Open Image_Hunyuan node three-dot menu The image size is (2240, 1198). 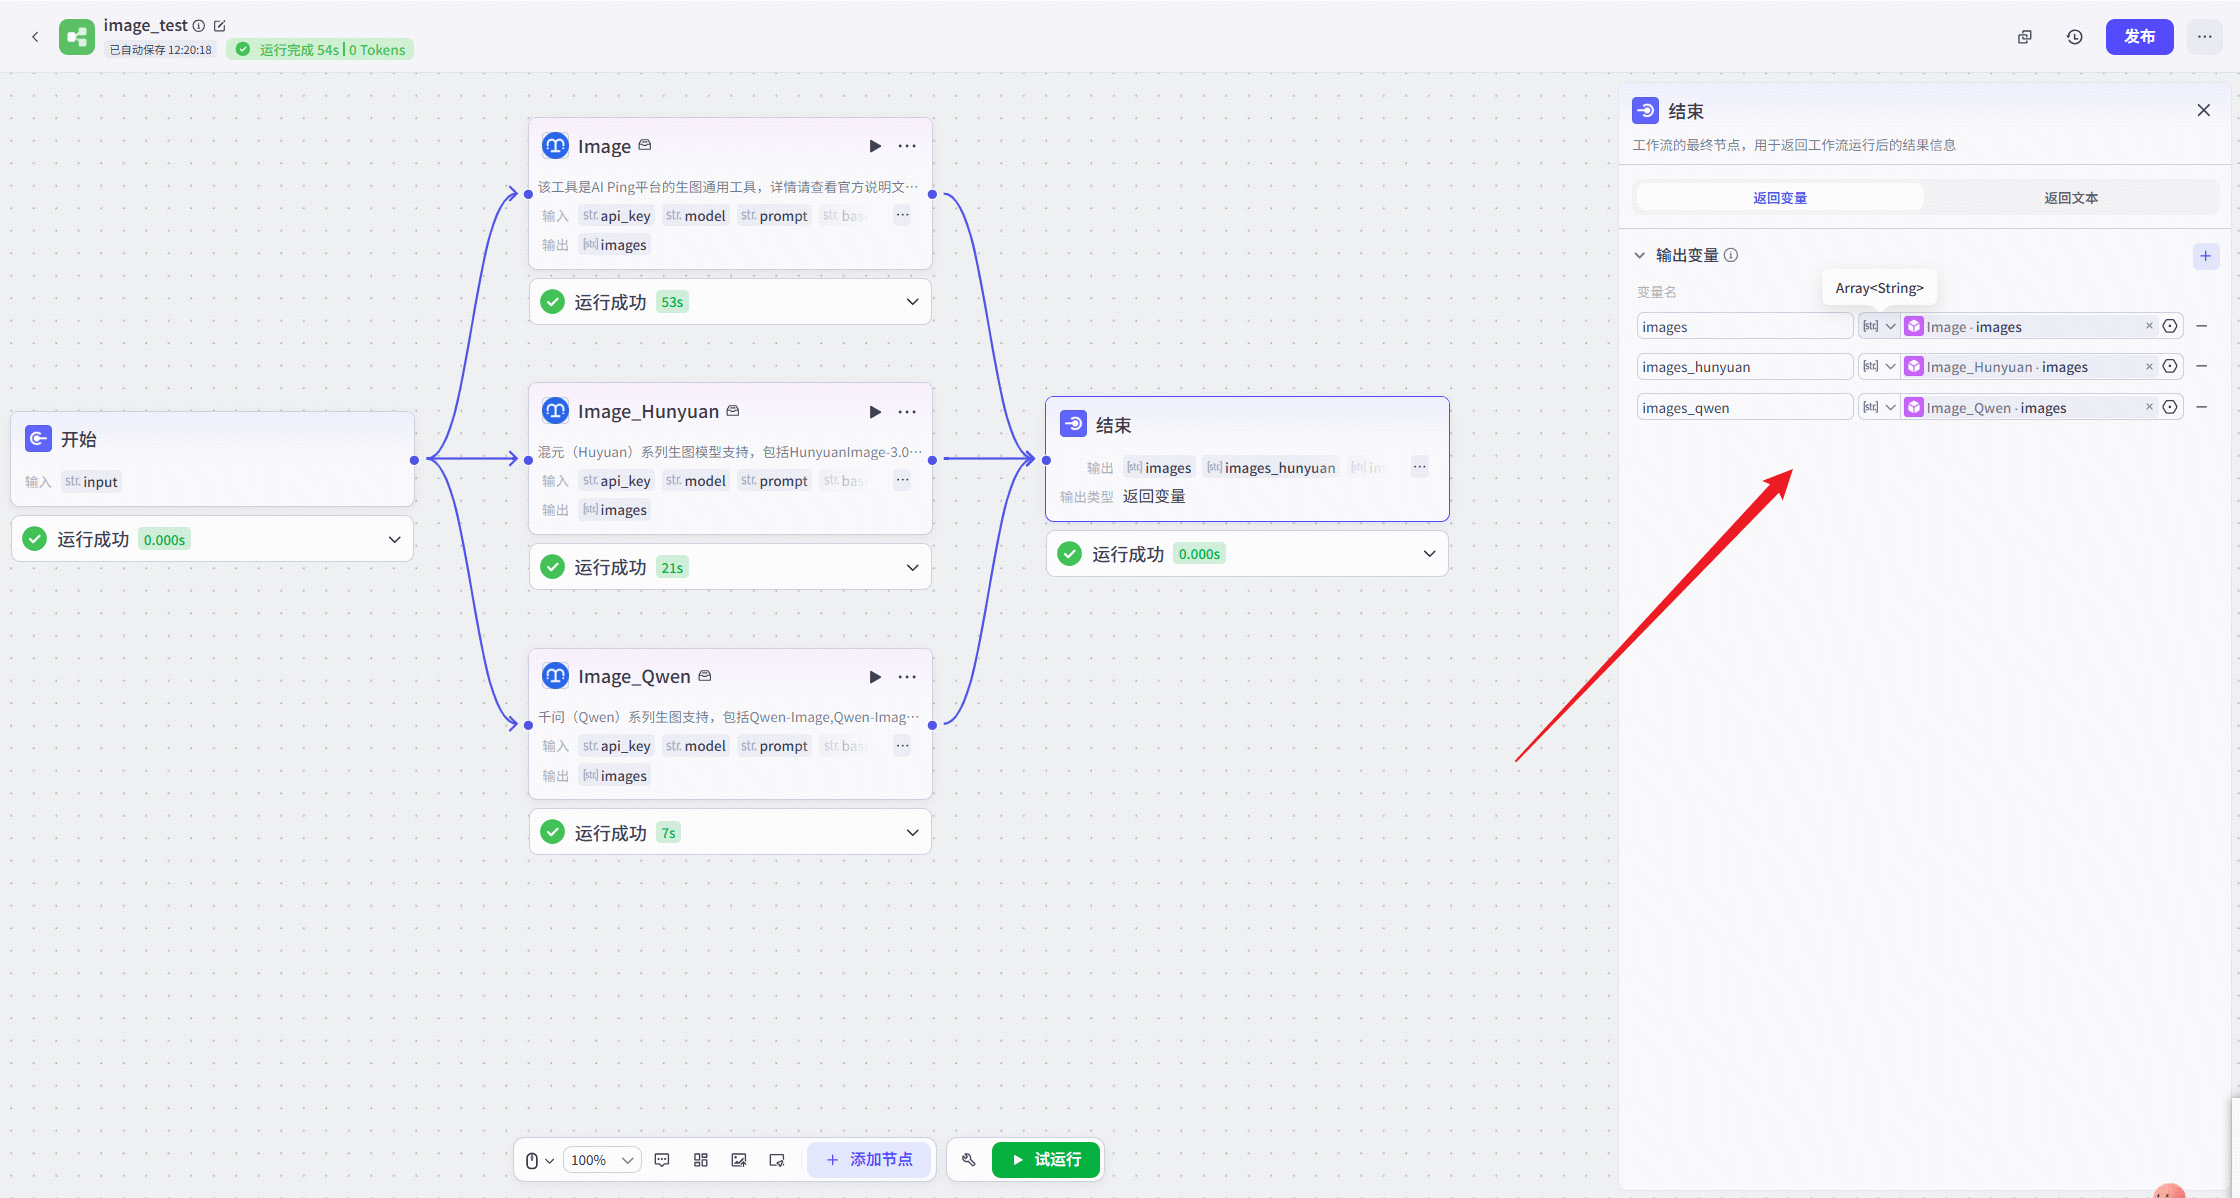click(x=907, y=412)
